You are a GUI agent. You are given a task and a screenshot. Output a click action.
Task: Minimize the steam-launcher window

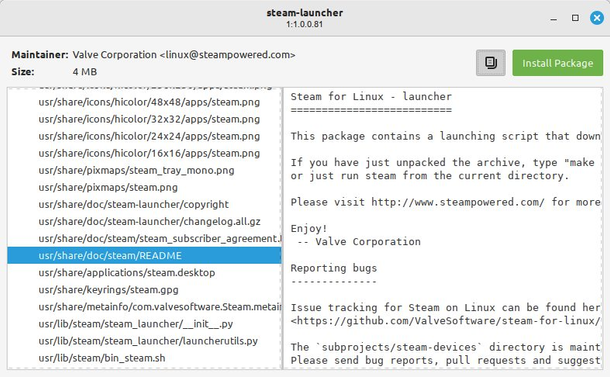(x=554, y=18)
